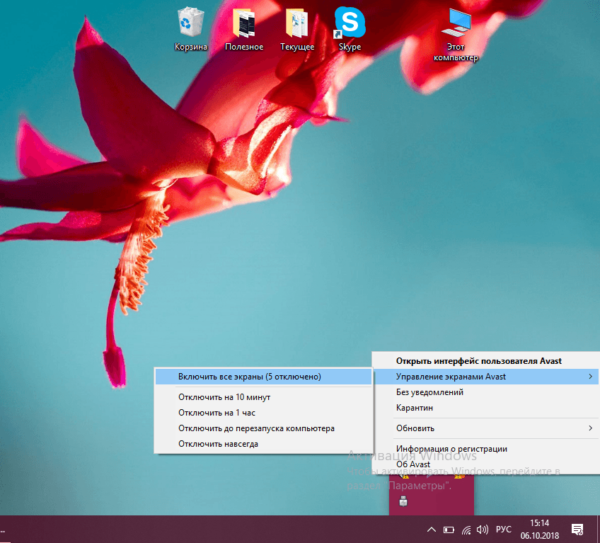Image resolution: width=600 pixels, height=543 pixels.
Task: Open Информация о регистрации
Action: 486,449
